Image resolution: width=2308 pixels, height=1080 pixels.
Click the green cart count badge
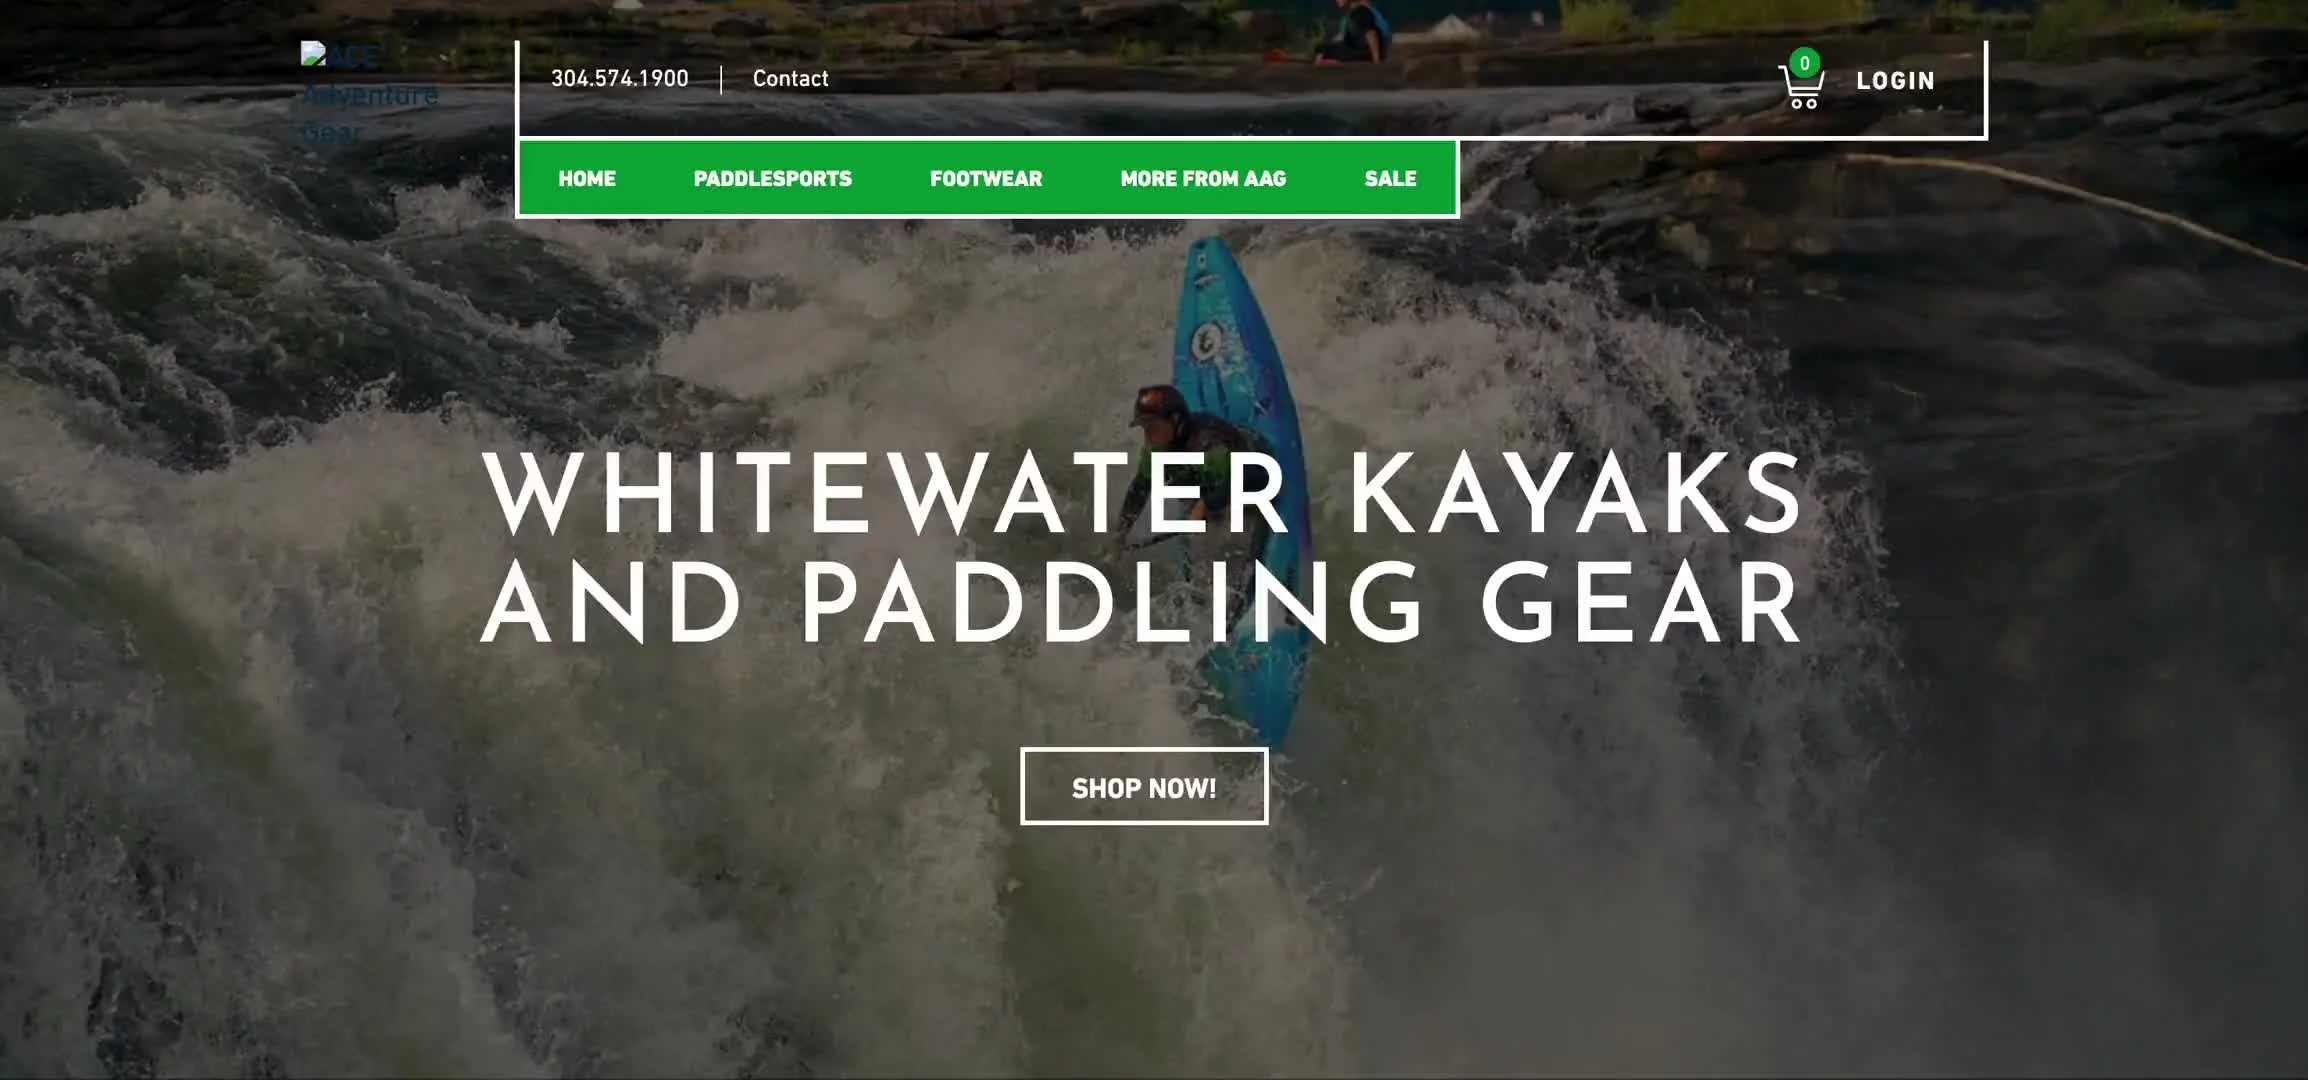tap(1804, 63)
